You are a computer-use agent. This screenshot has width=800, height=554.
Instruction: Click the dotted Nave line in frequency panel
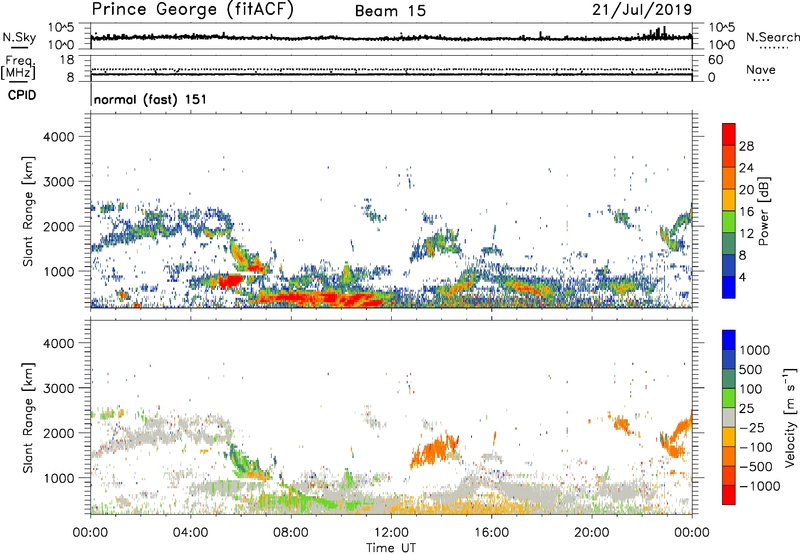(x=391, y=69)
